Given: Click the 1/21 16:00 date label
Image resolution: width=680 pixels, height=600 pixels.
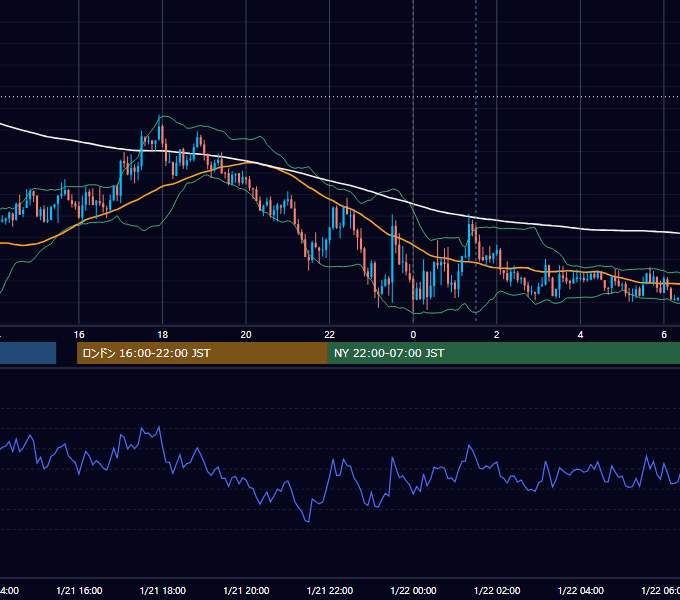Looking at the screenshot, I should [x=79, y=590].
